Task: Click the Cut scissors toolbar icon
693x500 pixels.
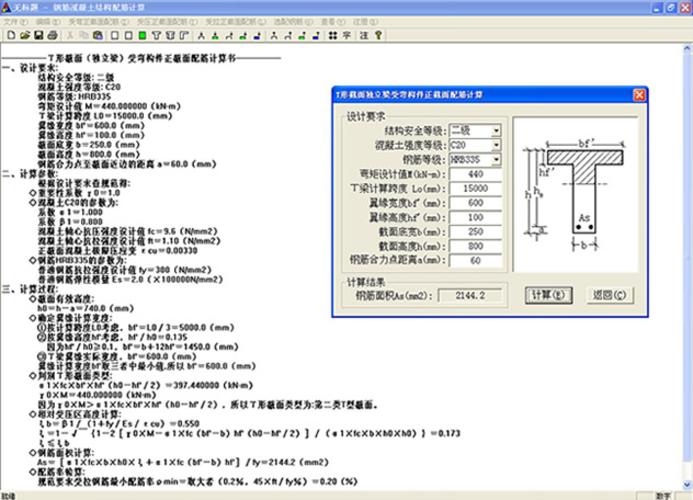Action: [70, 35]
